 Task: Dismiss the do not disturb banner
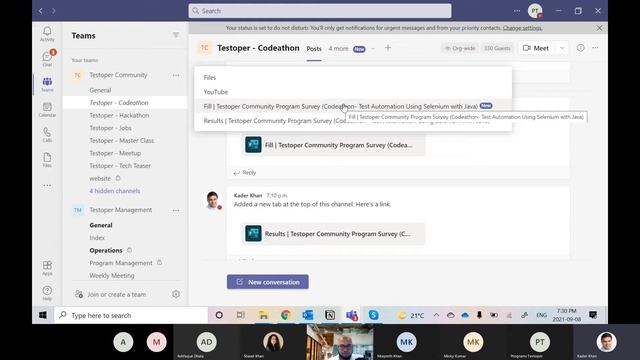coord(599,28)
